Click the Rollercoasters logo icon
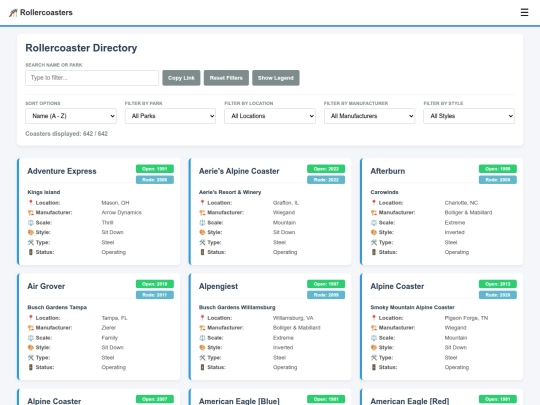The width and height of the screenshot is (540, 405). 13,13
